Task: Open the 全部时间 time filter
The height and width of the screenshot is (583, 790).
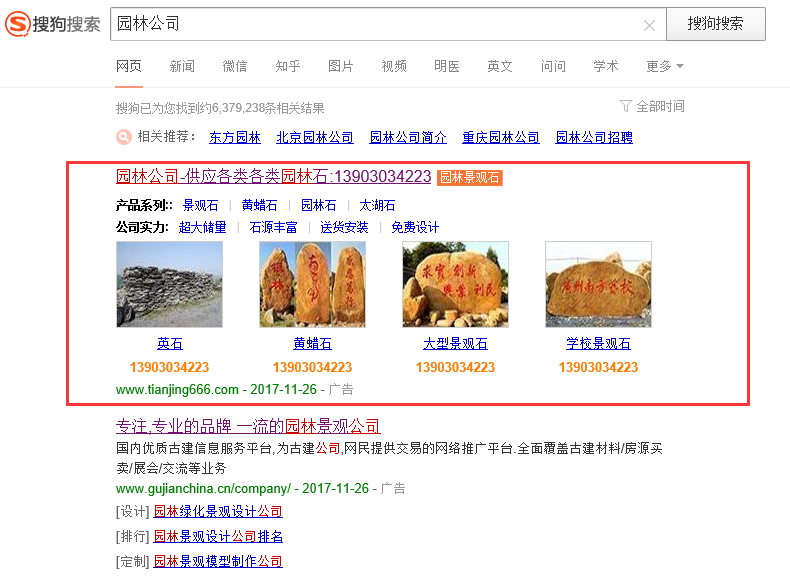Action: pos(652,106)
